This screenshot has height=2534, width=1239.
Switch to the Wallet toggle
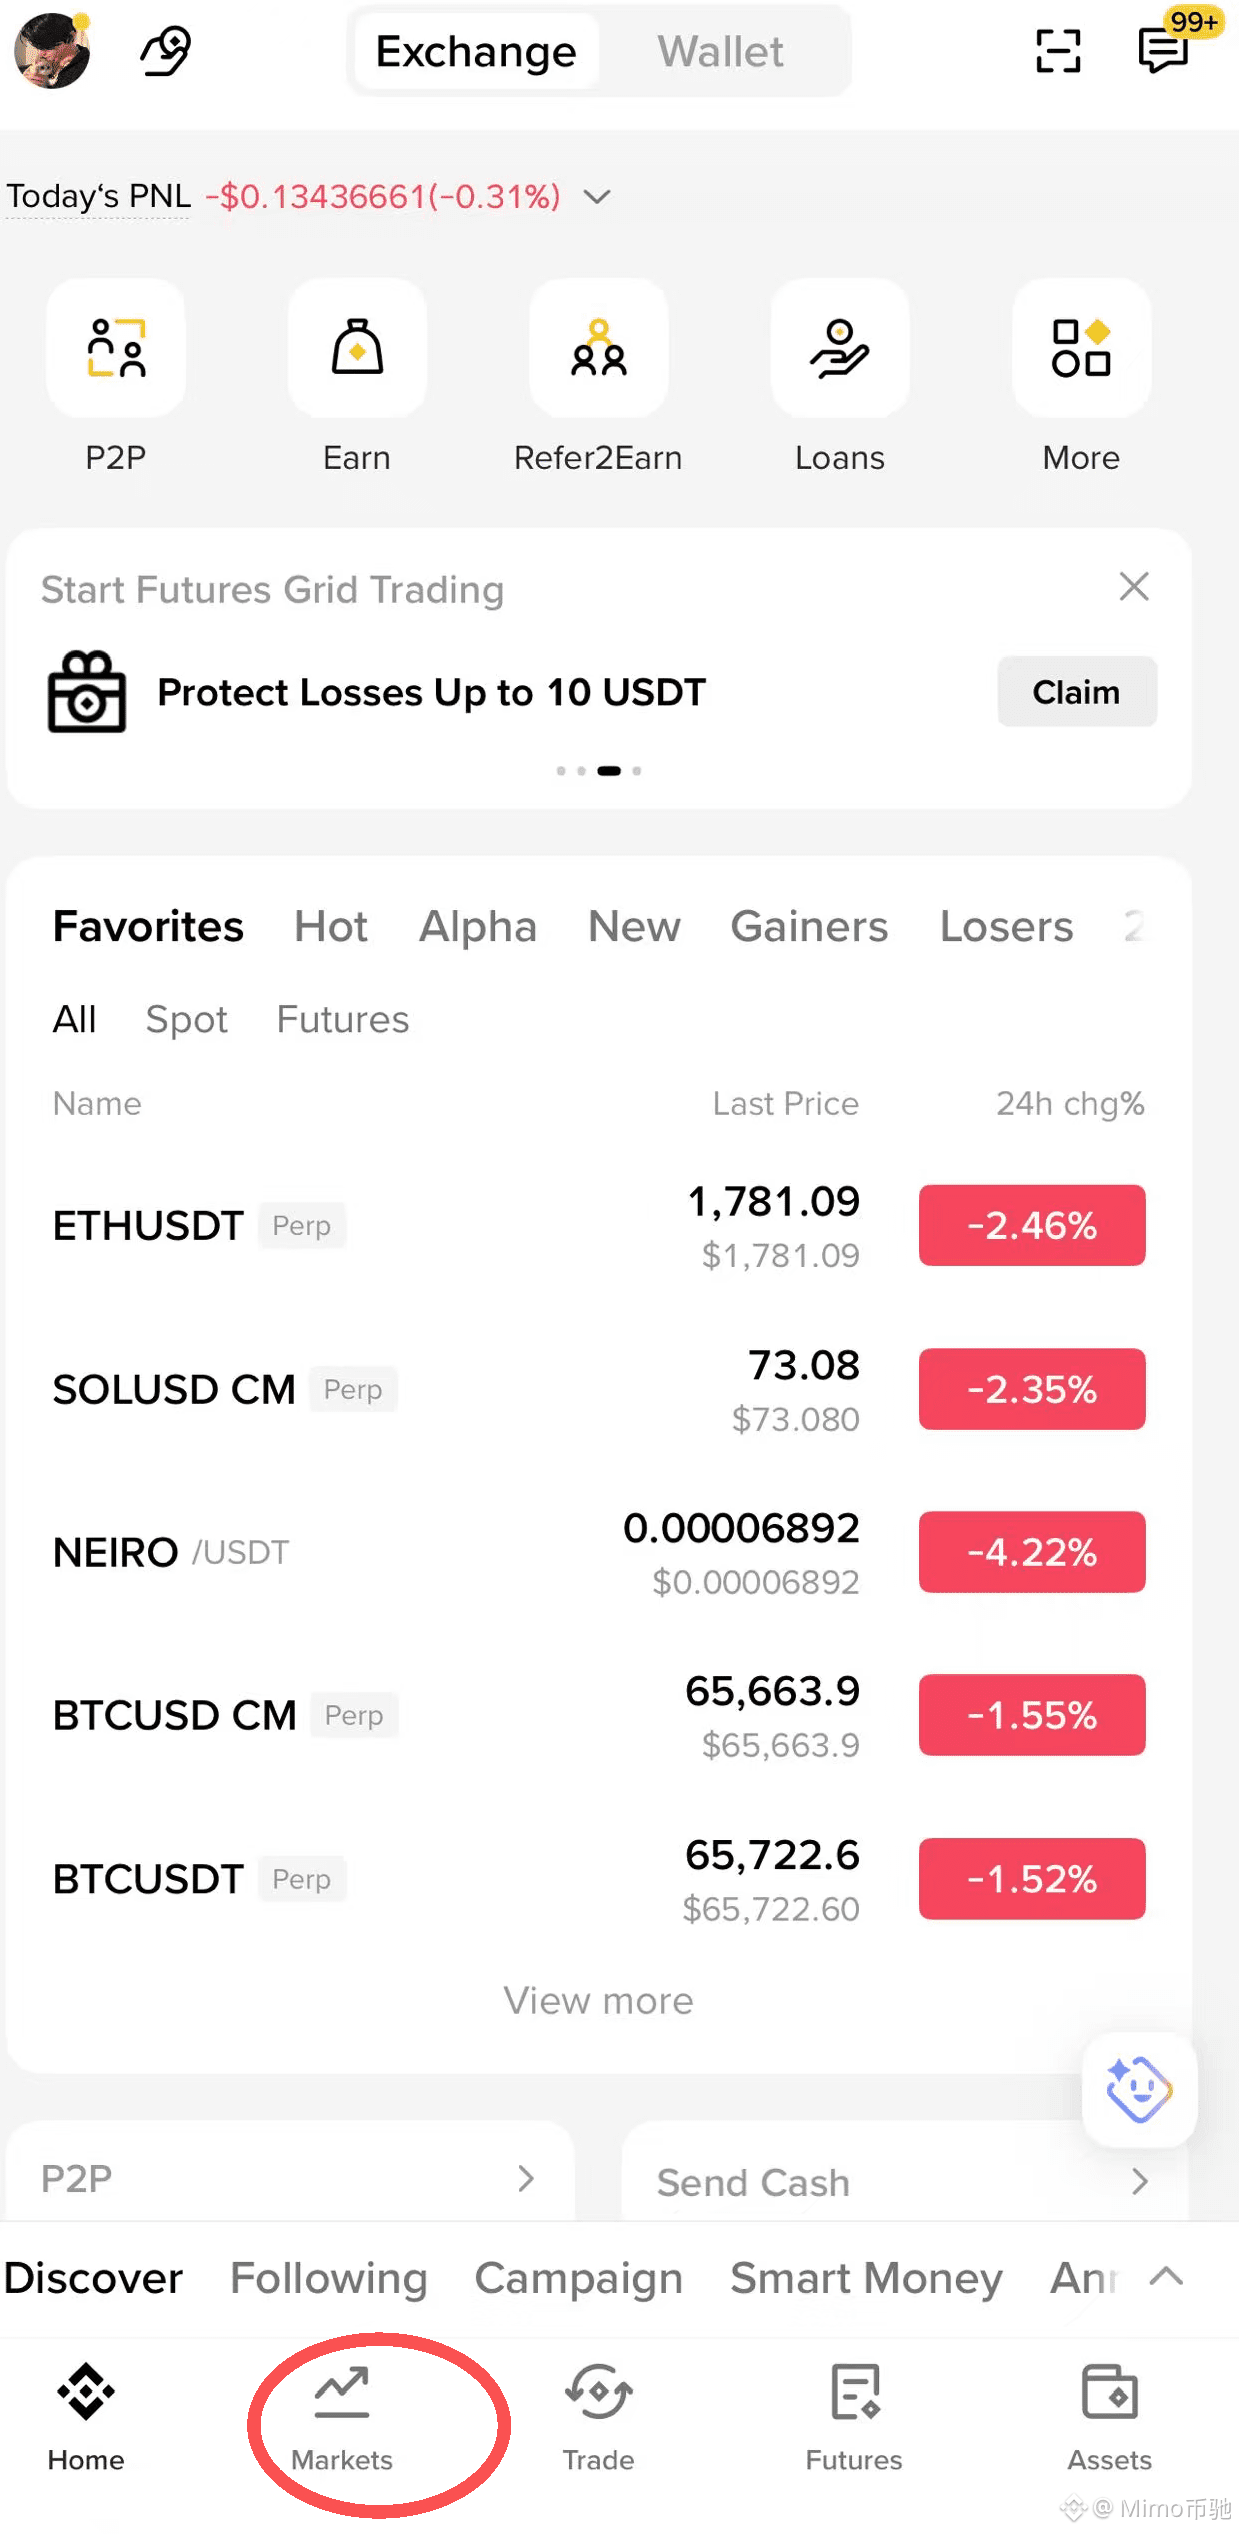720,52
